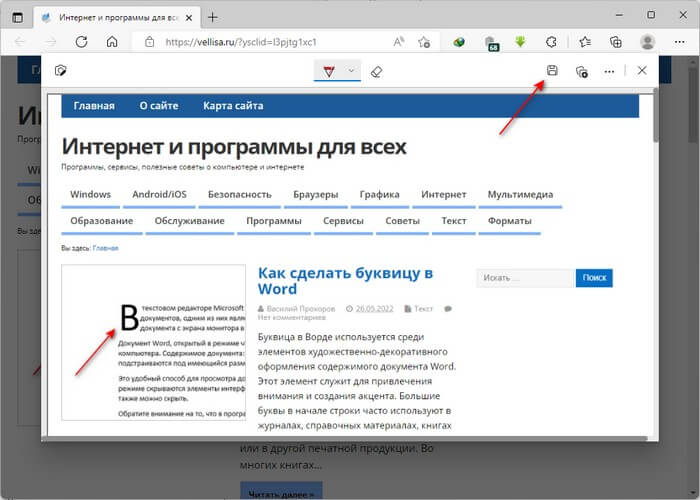Viewport: 700px width, 500px height.
Task: Open the Интернет category tab
Action: point(444,195)
